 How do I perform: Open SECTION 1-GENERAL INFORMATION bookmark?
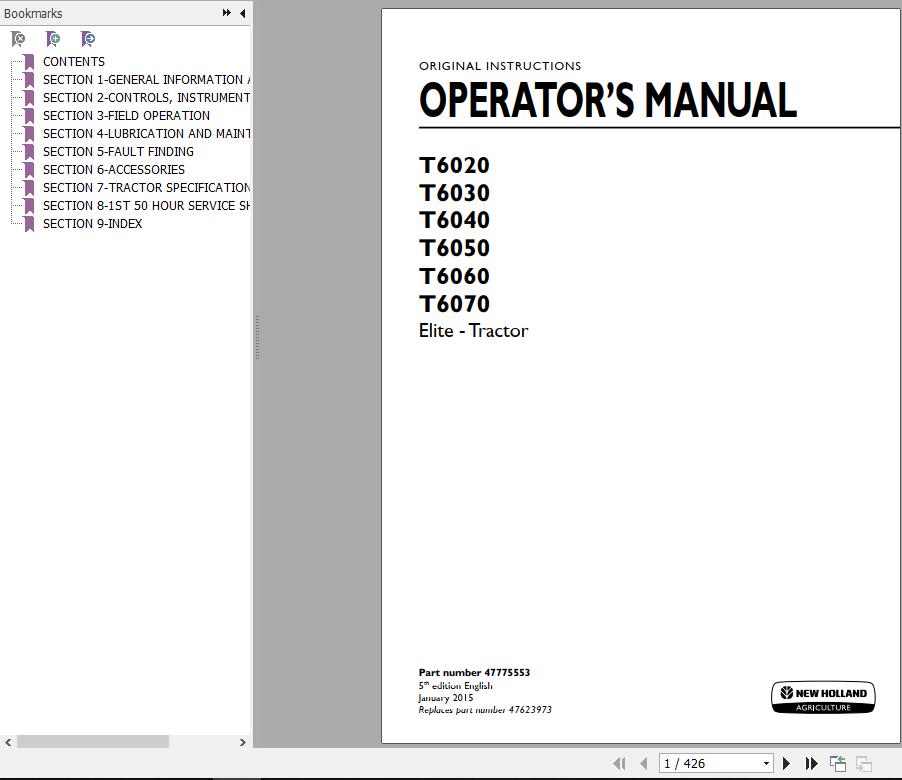pyautogui.click(x=146, y=79)
